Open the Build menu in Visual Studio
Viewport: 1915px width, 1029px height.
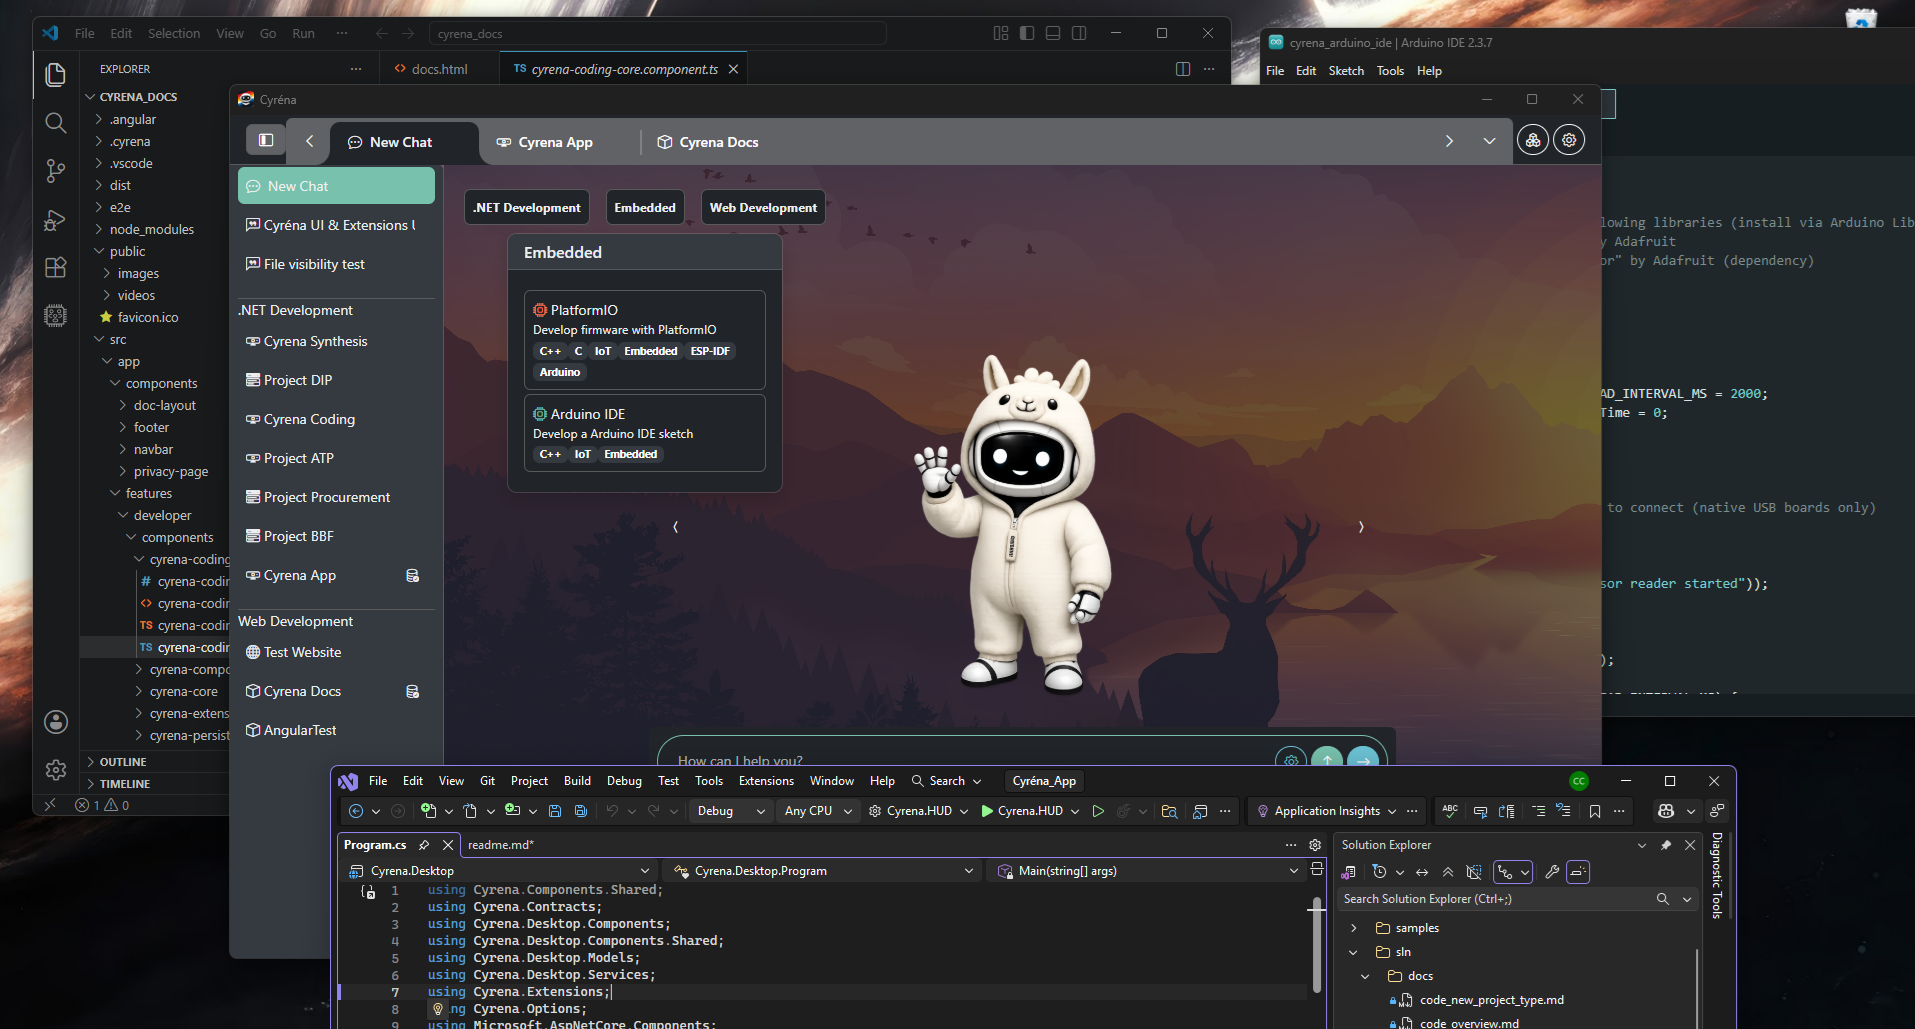pos(577,781)
